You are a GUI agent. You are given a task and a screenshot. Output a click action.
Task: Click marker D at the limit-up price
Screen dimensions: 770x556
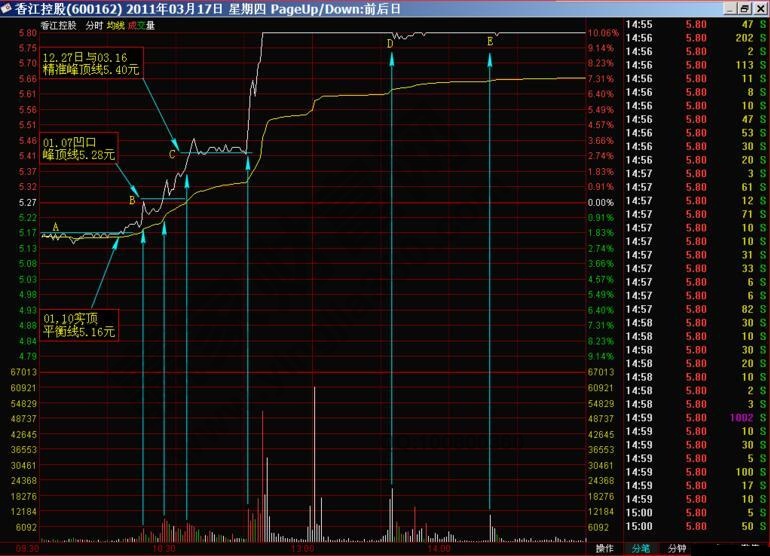tap(391, 44)
